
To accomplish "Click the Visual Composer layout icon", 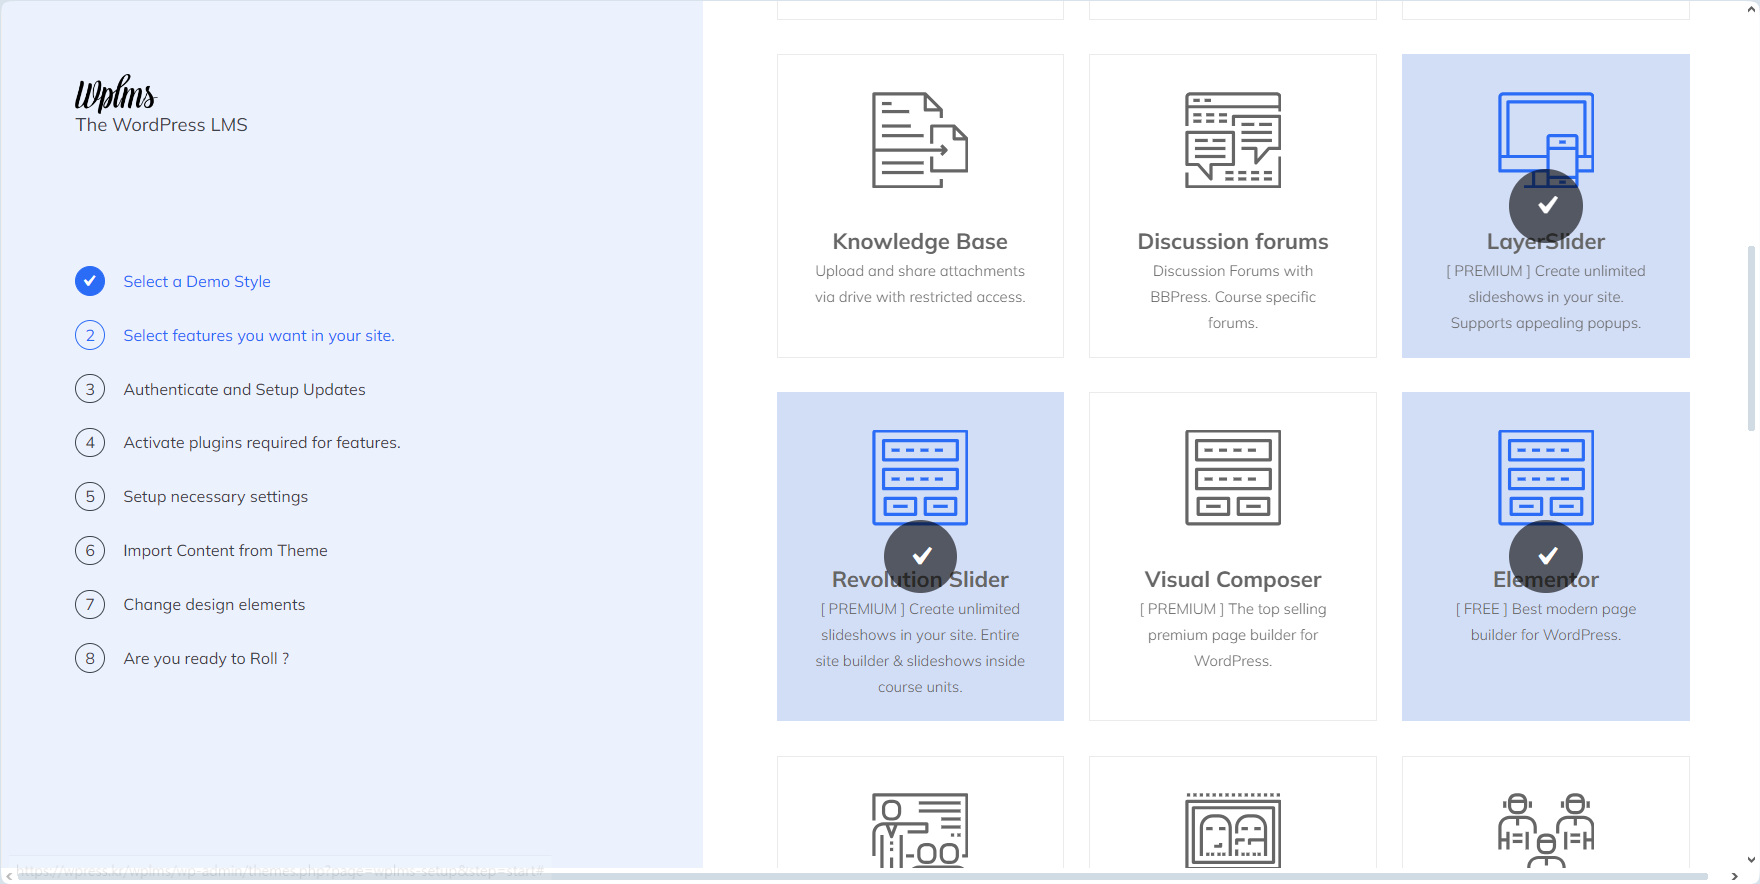I will click(x=1233, y=477).
